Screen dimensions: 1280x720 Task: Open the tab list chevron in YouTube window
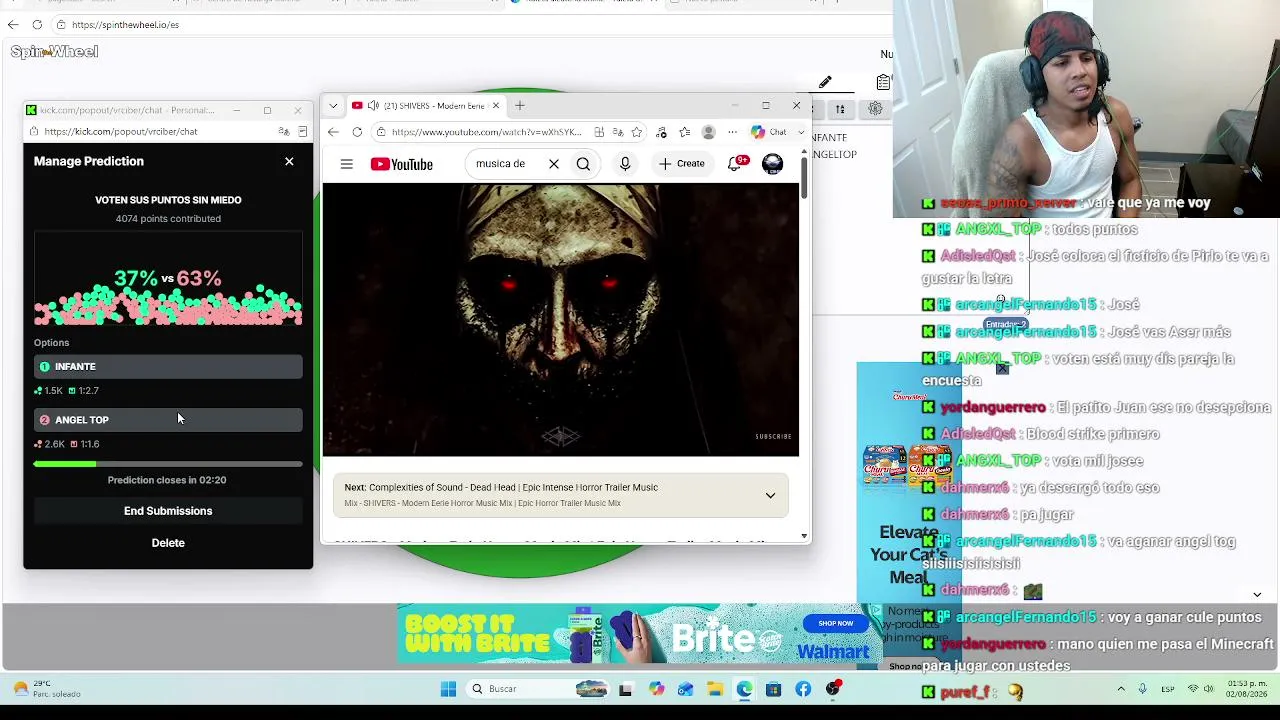pyautogui.click(x=333, y=105)
